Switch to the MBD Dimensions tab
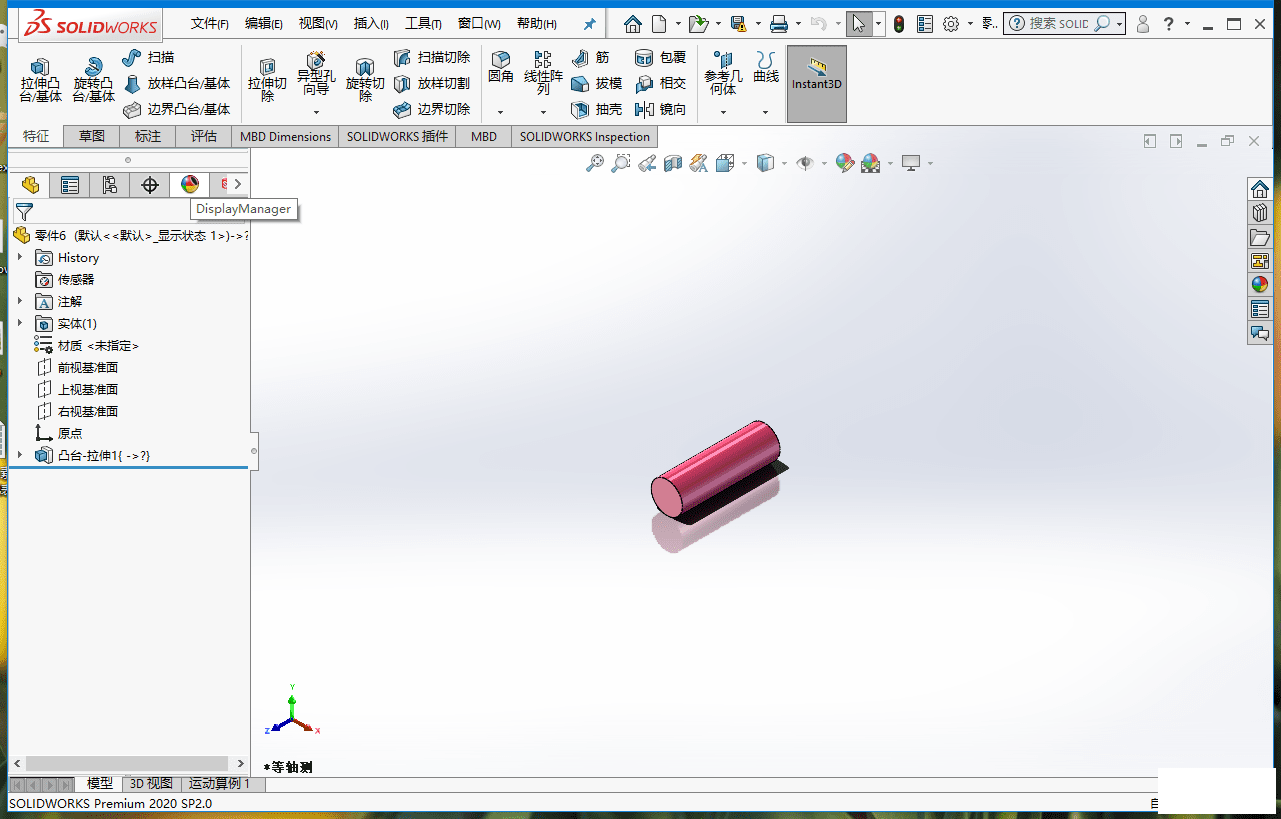Image resolution: width=1281 pixels, height=819 pixels. 286,137
